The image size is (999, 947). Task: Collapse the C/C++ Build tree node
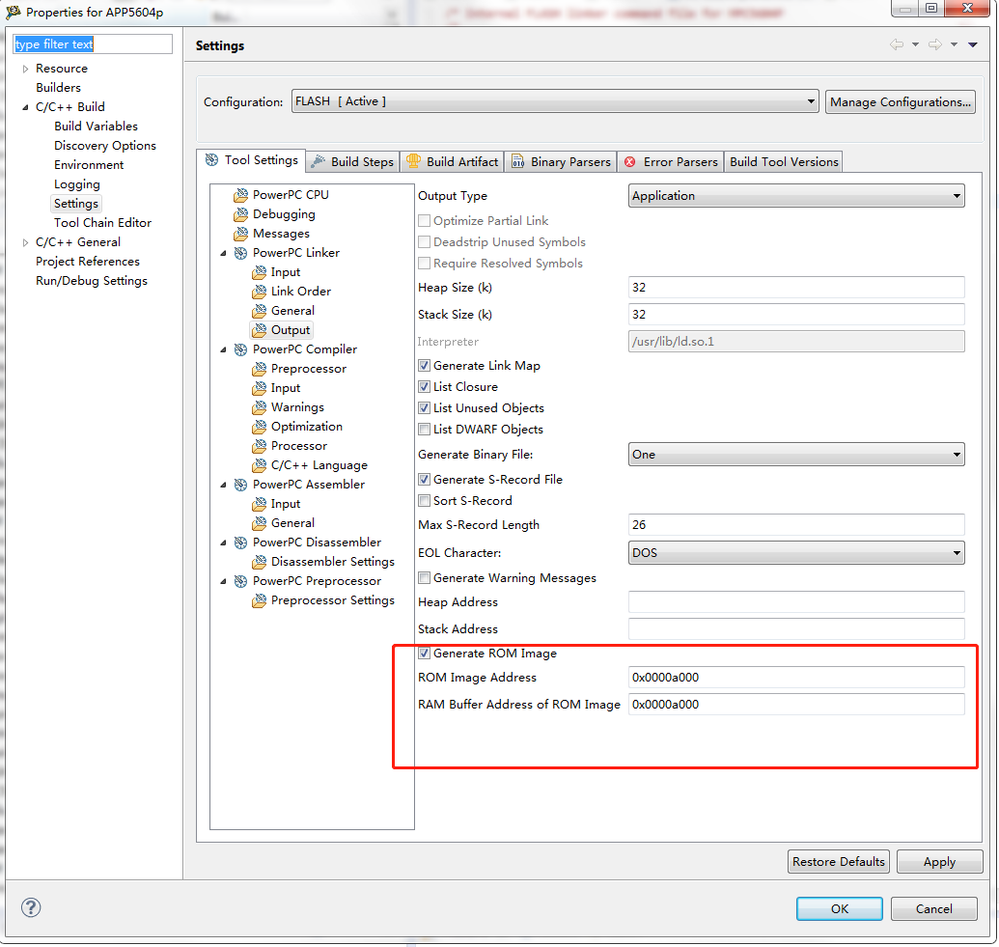point(25,107)
